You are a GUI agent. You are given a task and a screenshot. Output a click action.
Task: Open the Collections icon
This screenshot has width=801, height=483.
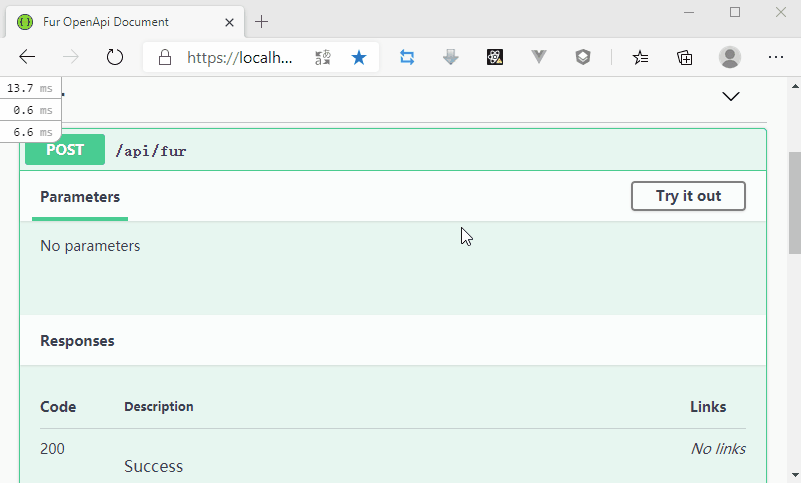[685, 58]
